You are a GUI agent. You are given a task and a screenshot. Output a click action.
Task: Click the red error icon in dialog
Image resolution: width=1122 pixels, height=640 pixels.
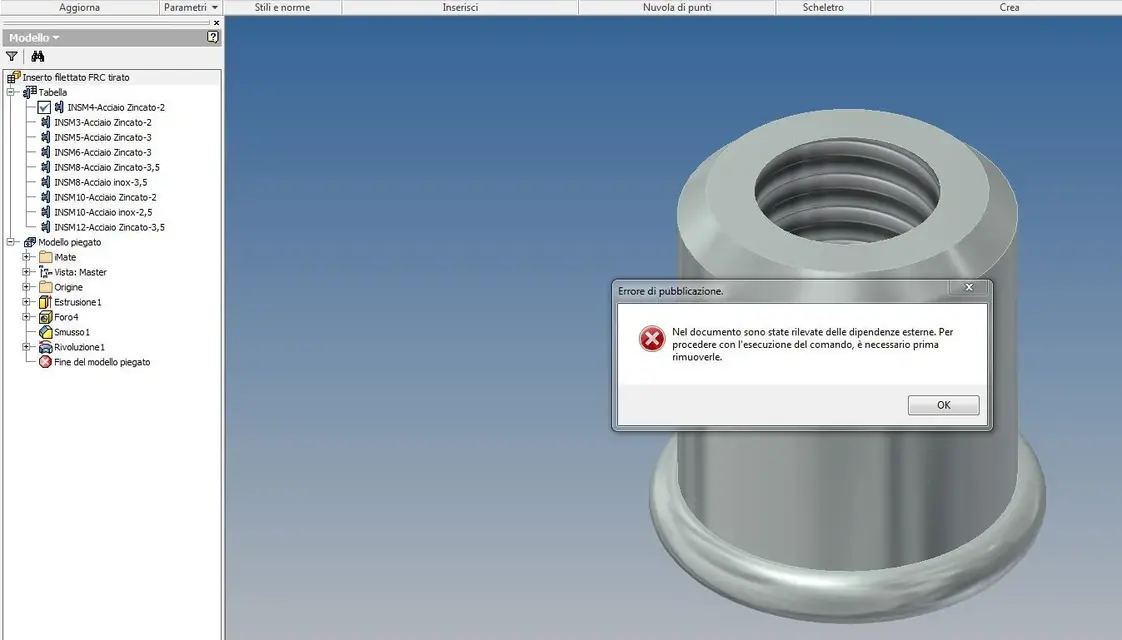coord(652,339)
